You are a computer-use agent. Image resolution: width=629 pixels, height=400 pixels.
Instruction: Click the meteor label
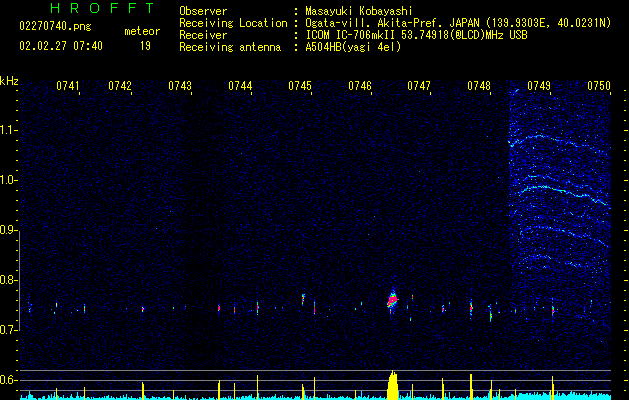142,31
